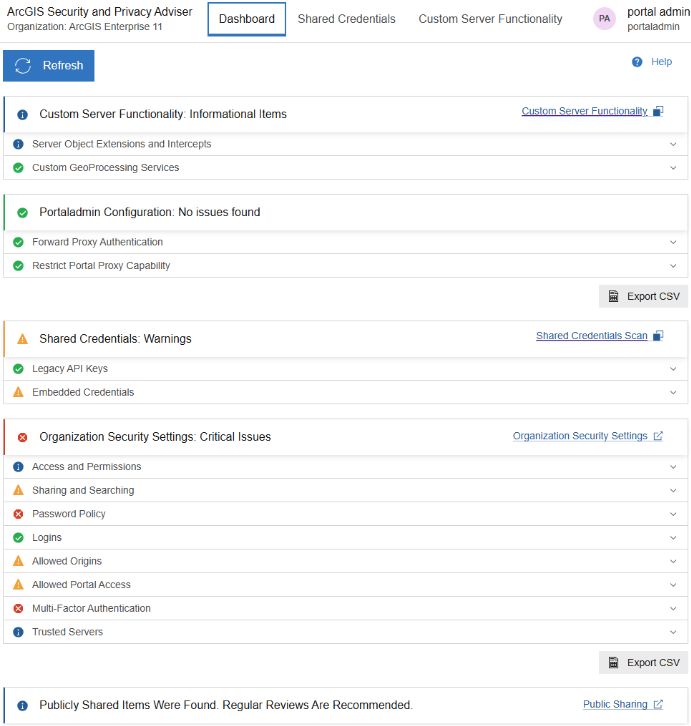Image resolution: width=691 pixels, height=726 pixels.
Task: Click external link icon beside Organization Security Settings
Action: [x=658, y=436]
